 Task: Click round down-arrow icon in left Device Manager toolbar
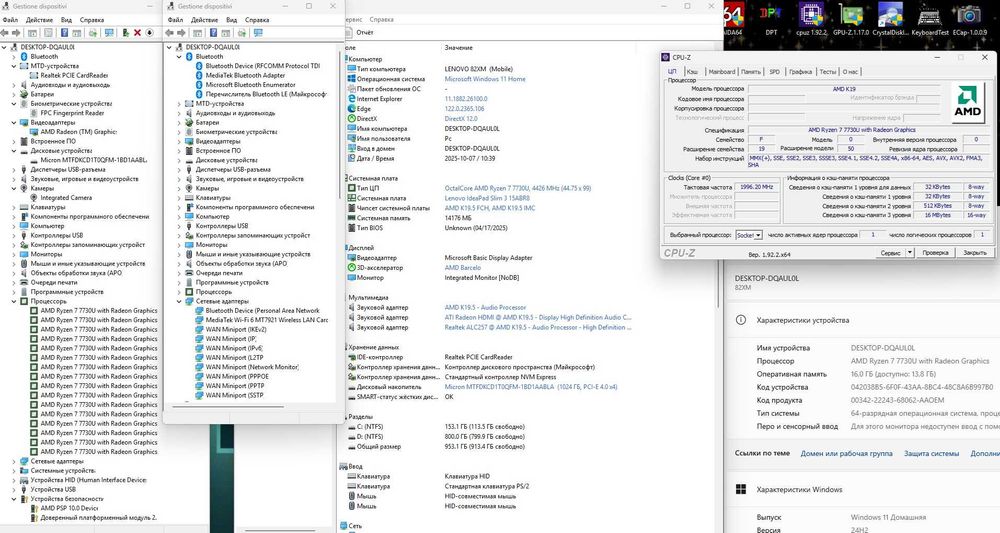[150, 33]
